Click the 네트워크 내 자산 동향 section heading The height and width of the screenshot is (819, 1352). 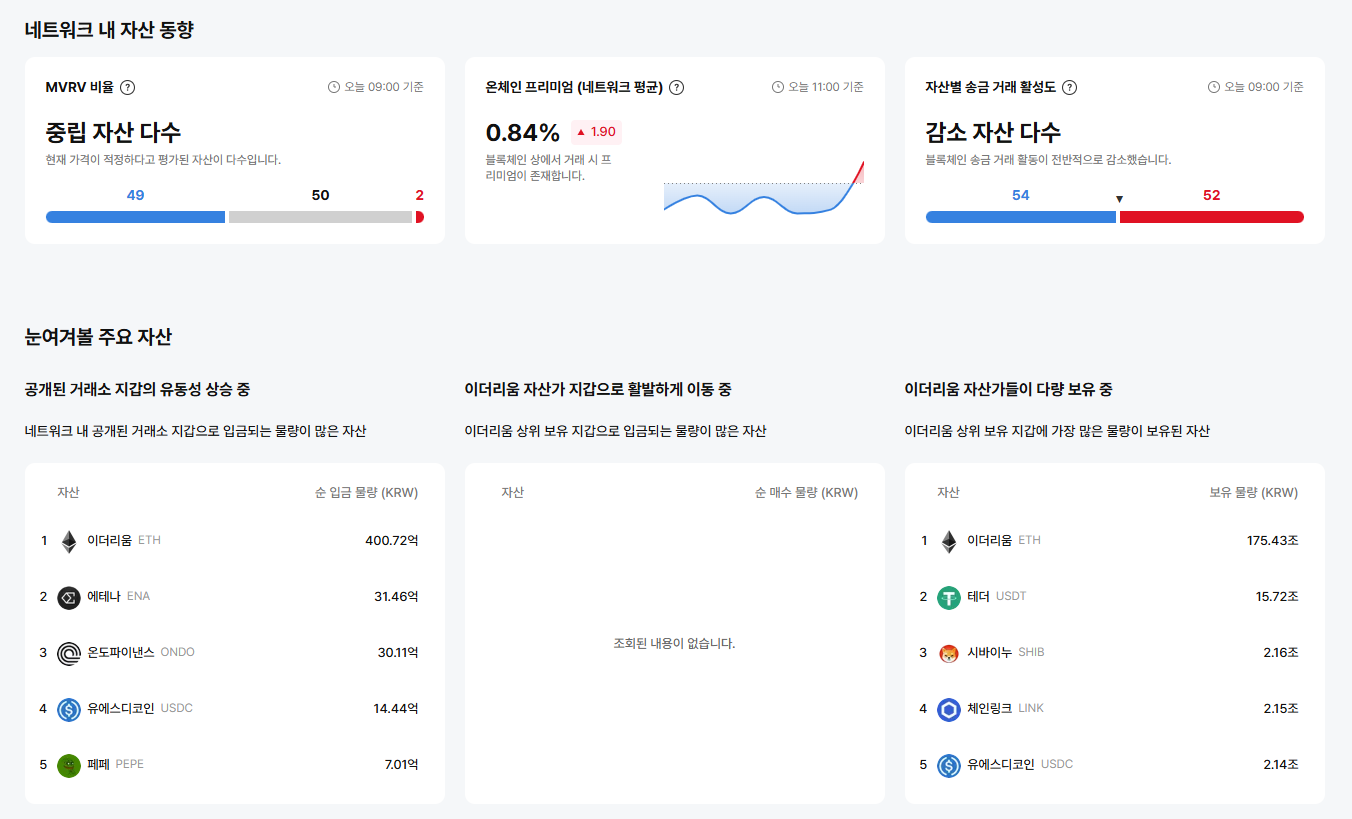point(109,30)
